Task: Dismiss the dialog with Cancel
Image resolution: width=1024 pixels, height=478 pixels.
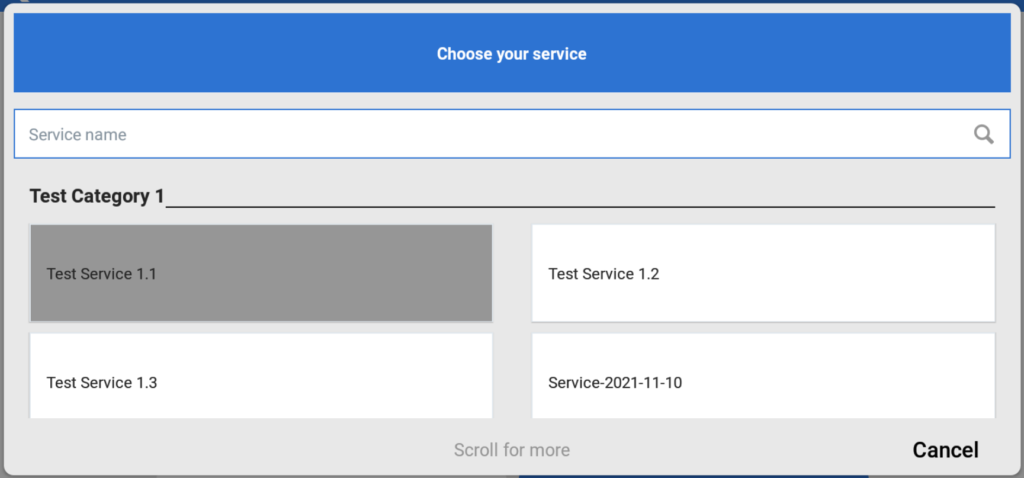Action: (x=945, y=450)
